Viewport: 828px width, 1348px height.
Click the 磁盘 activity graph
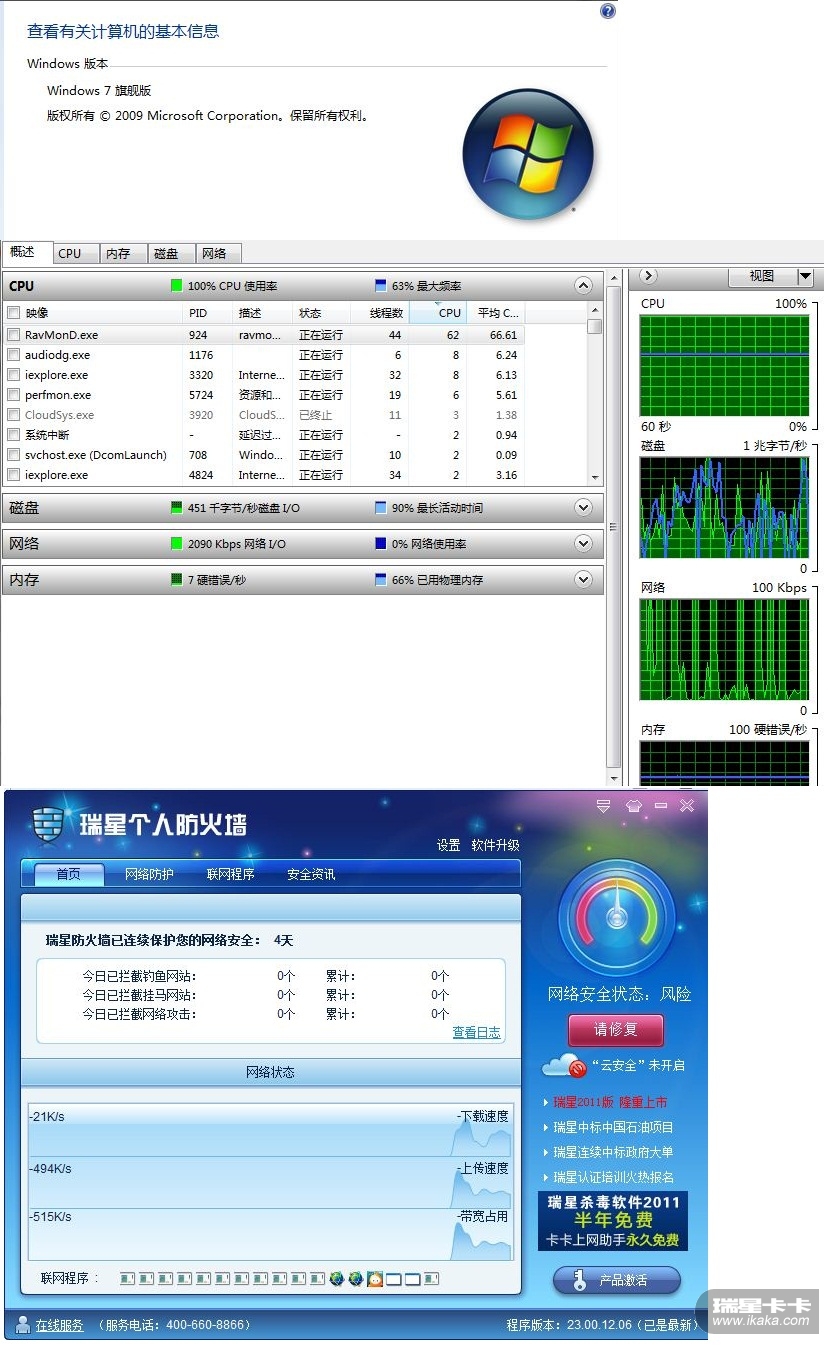[724, 508]
